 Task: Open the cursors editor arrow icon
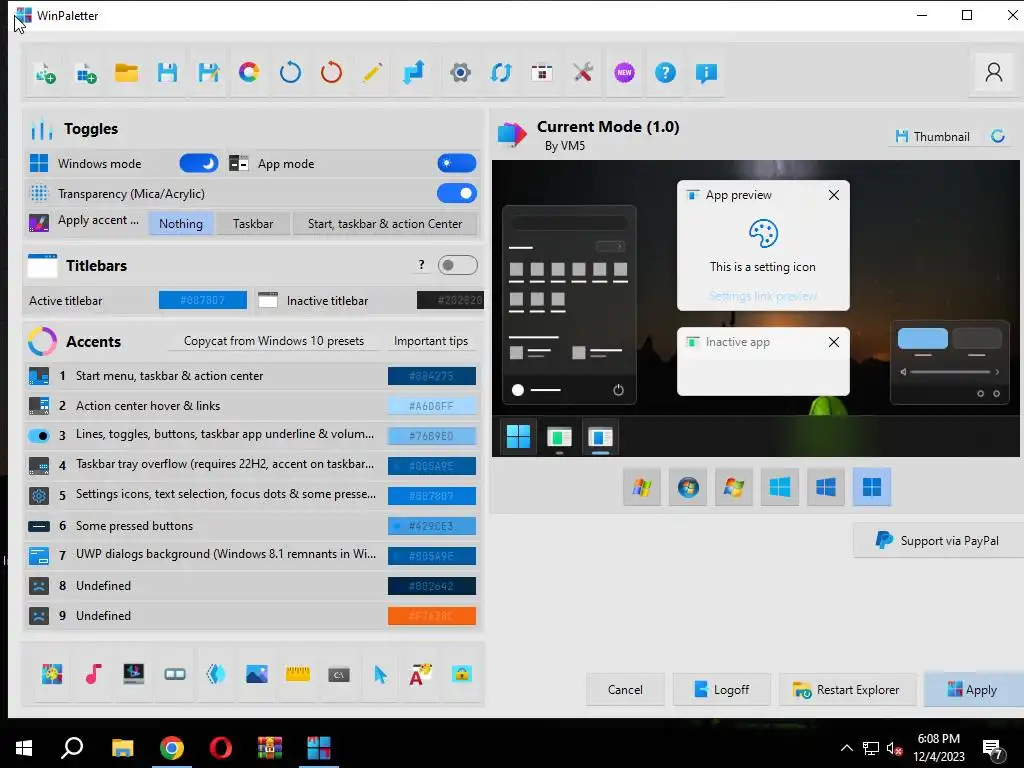380,674
